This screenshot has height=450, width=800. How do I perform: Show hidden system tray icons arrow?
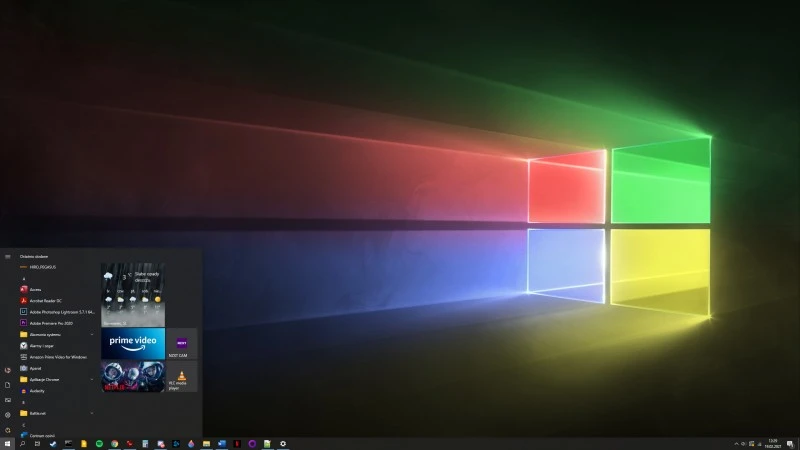tap(736, 444)
